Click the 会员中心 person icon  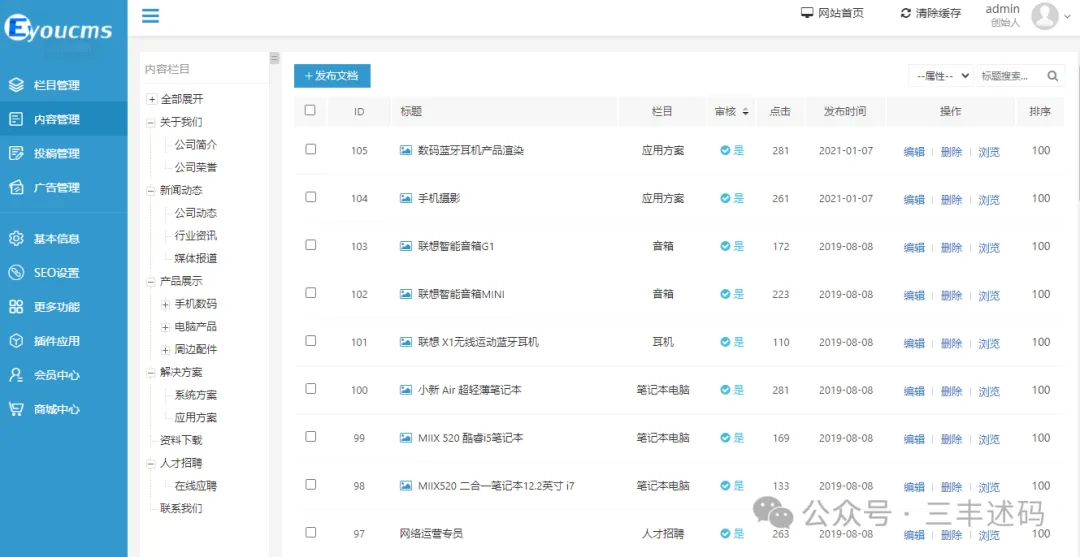(x=17, y=375)
